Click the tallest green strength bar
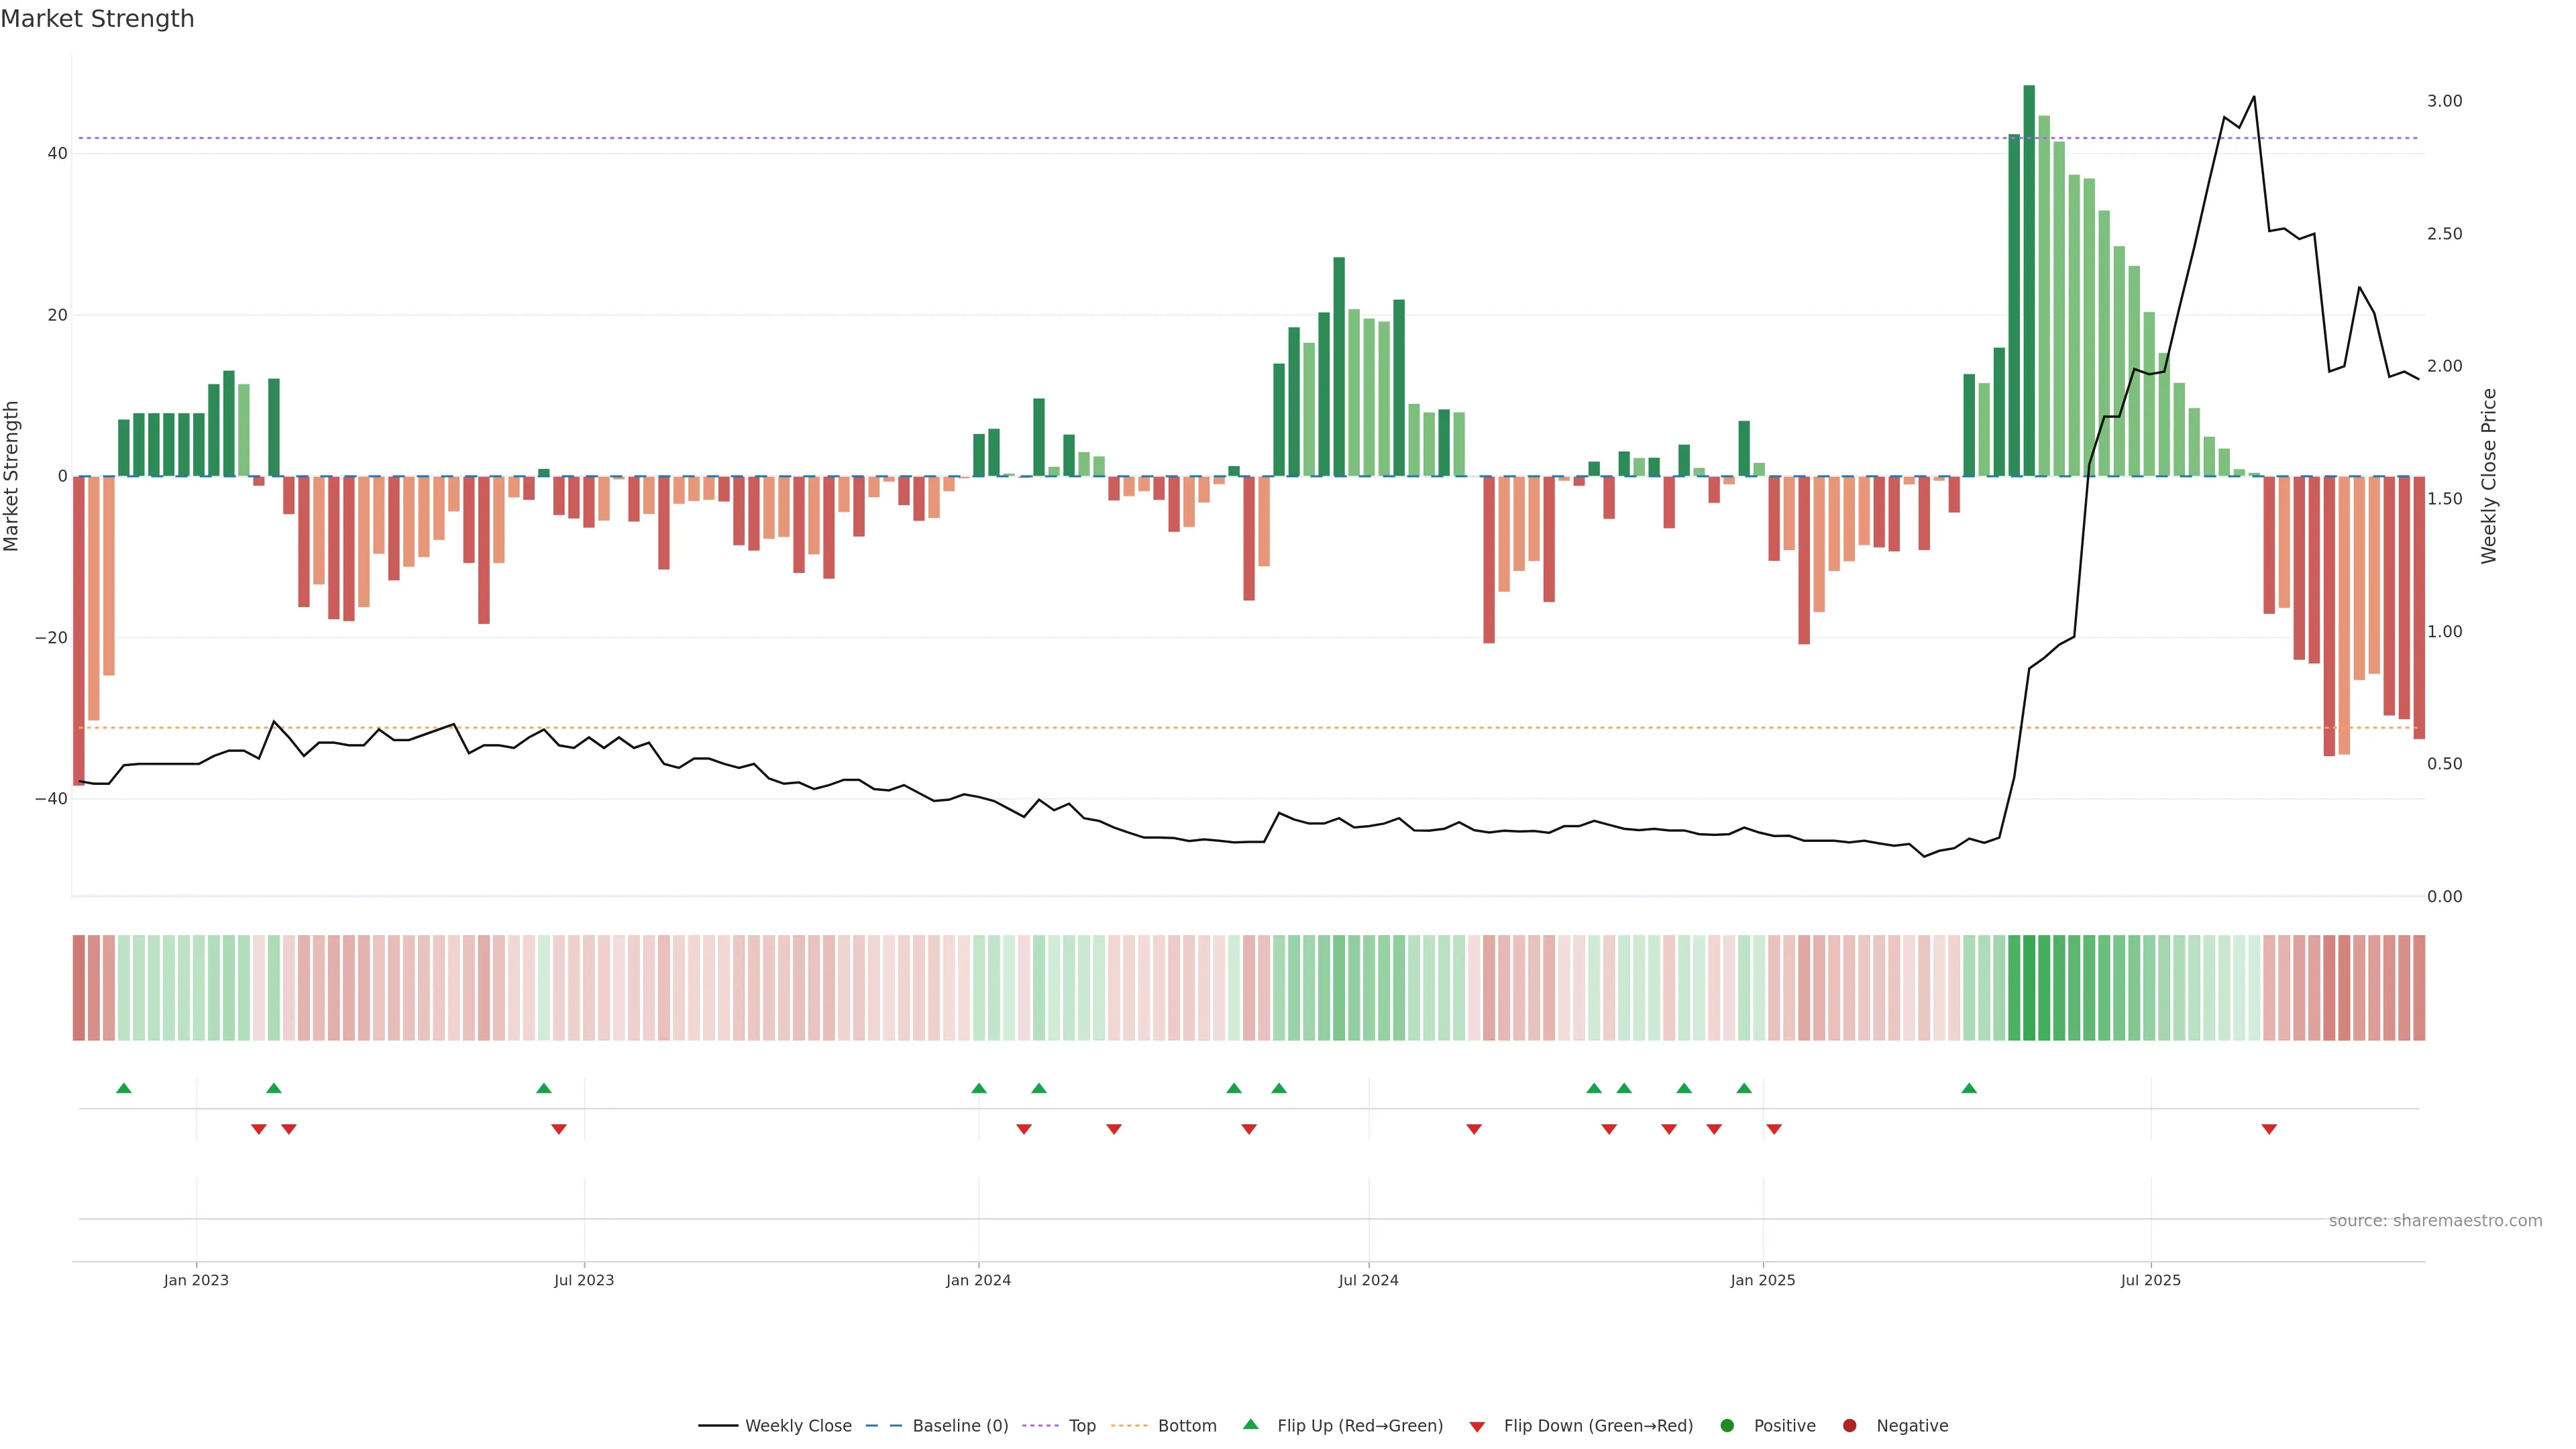The image size is (2576, 1449). [2029, 280]
